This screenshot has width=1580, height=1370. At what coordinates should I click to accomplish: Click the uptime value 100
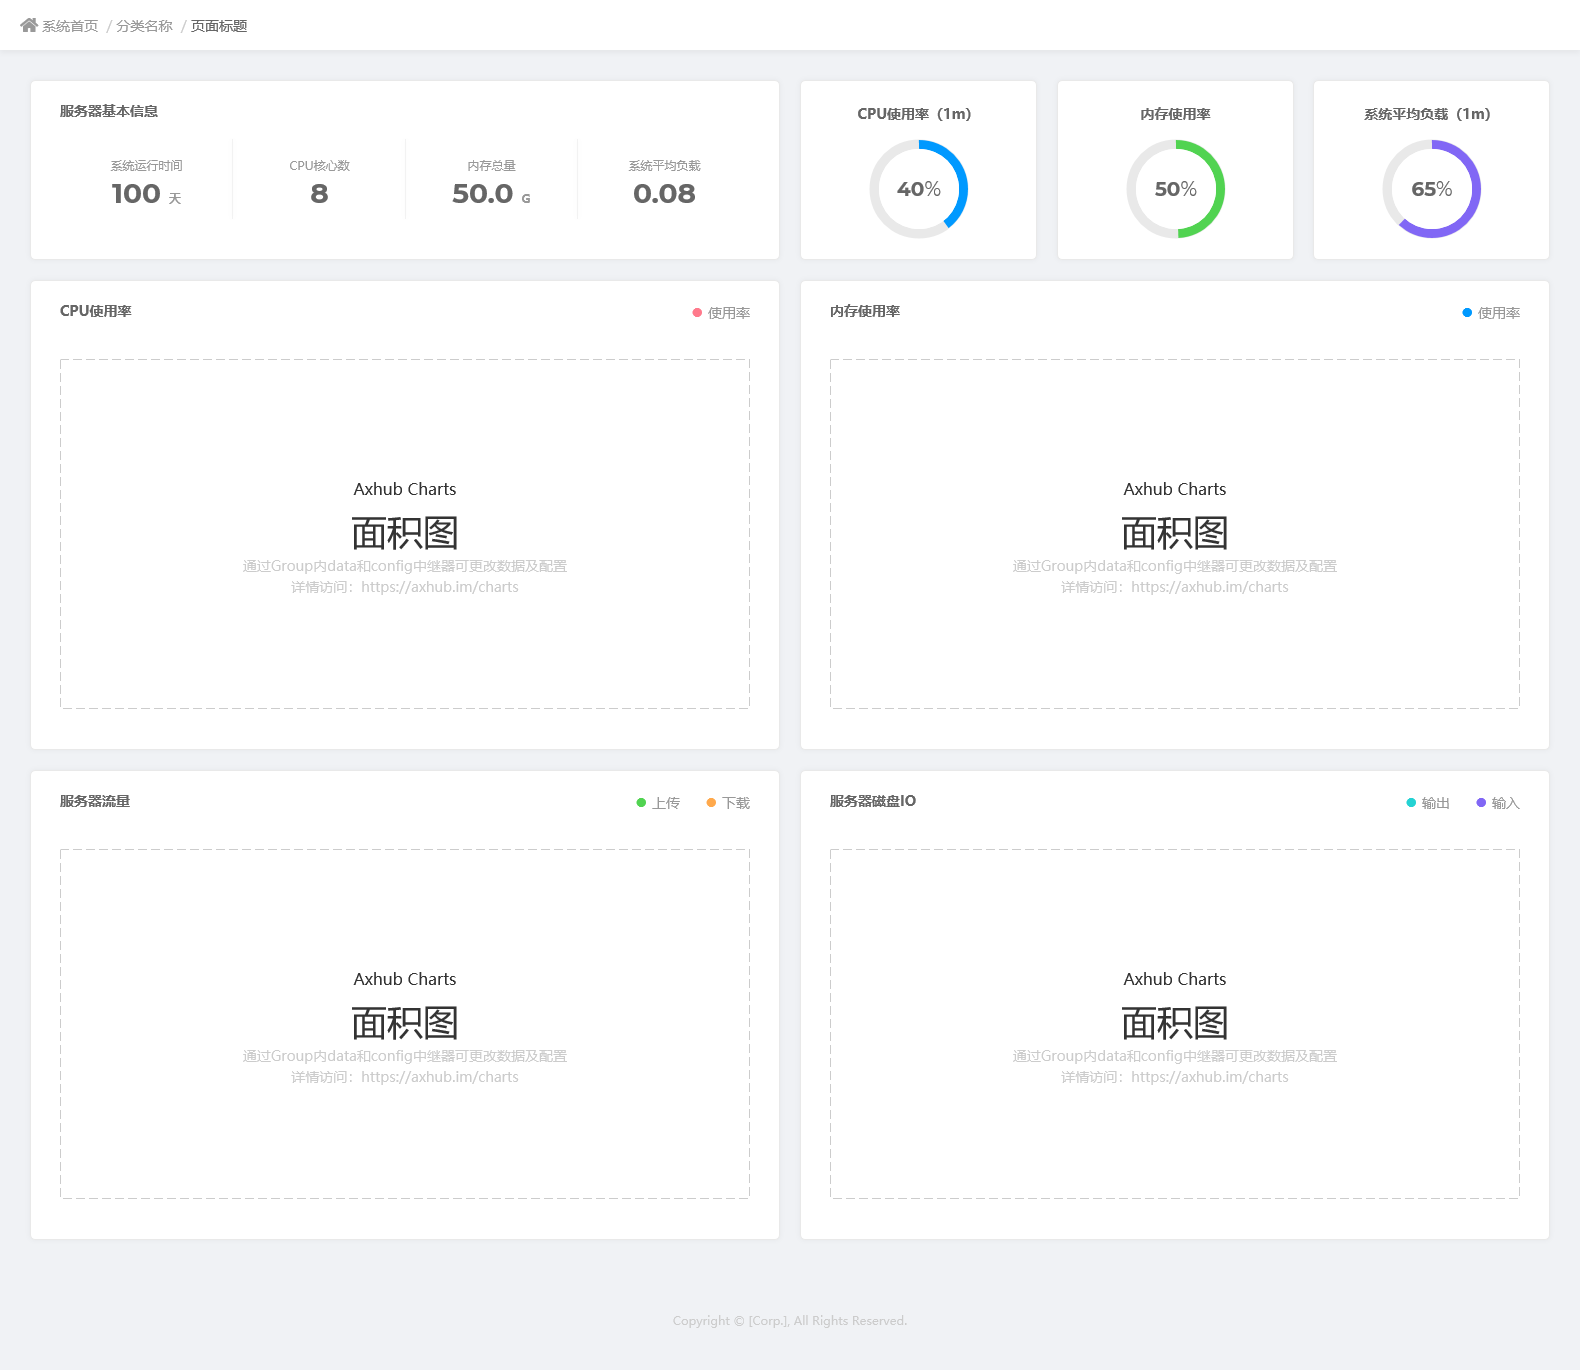tap(136, 193)
